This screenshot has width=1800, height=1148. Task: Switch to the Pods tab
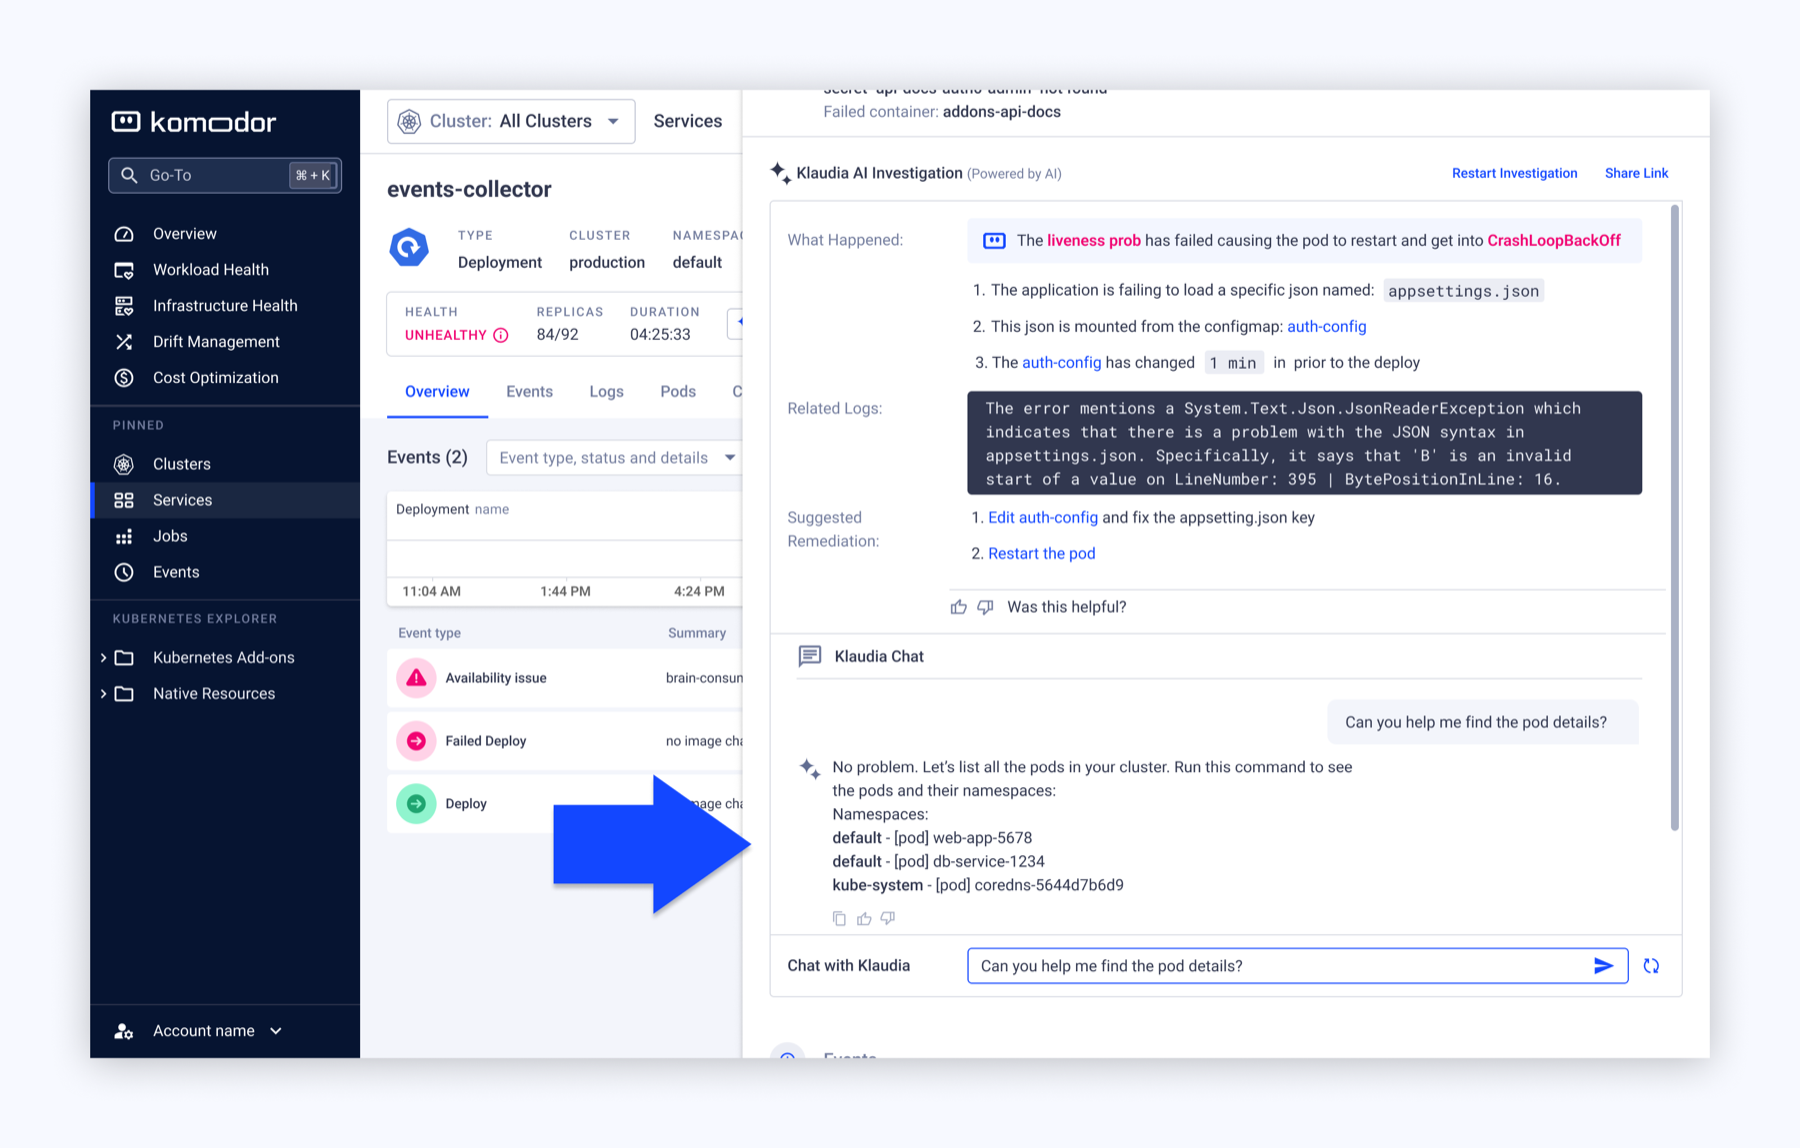[678, 392]
